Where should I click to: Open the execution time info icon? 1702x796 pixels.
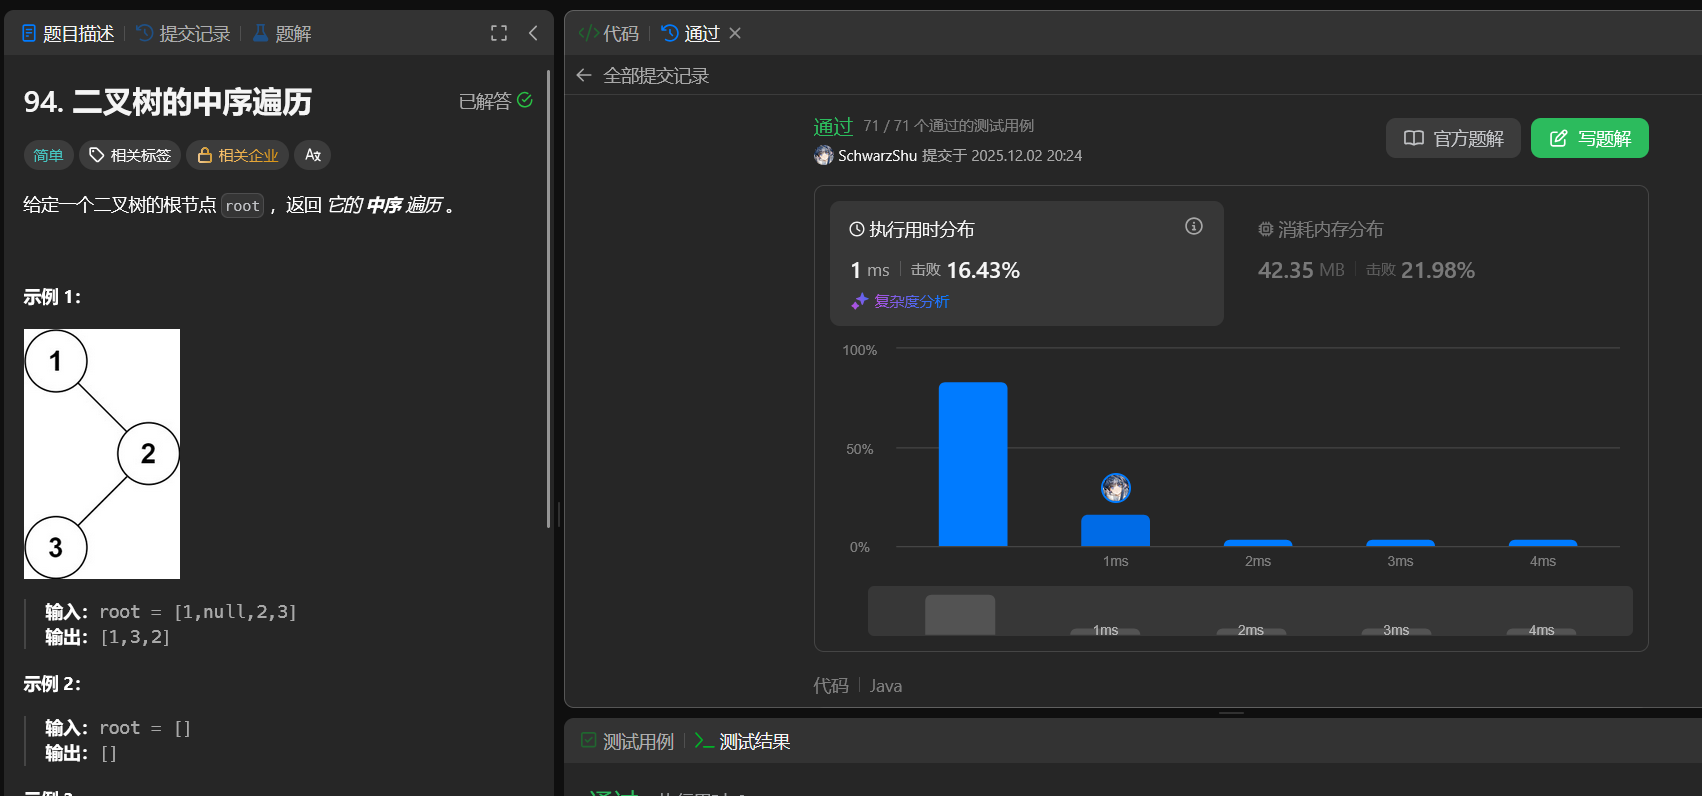click(x=1193, y=226)
